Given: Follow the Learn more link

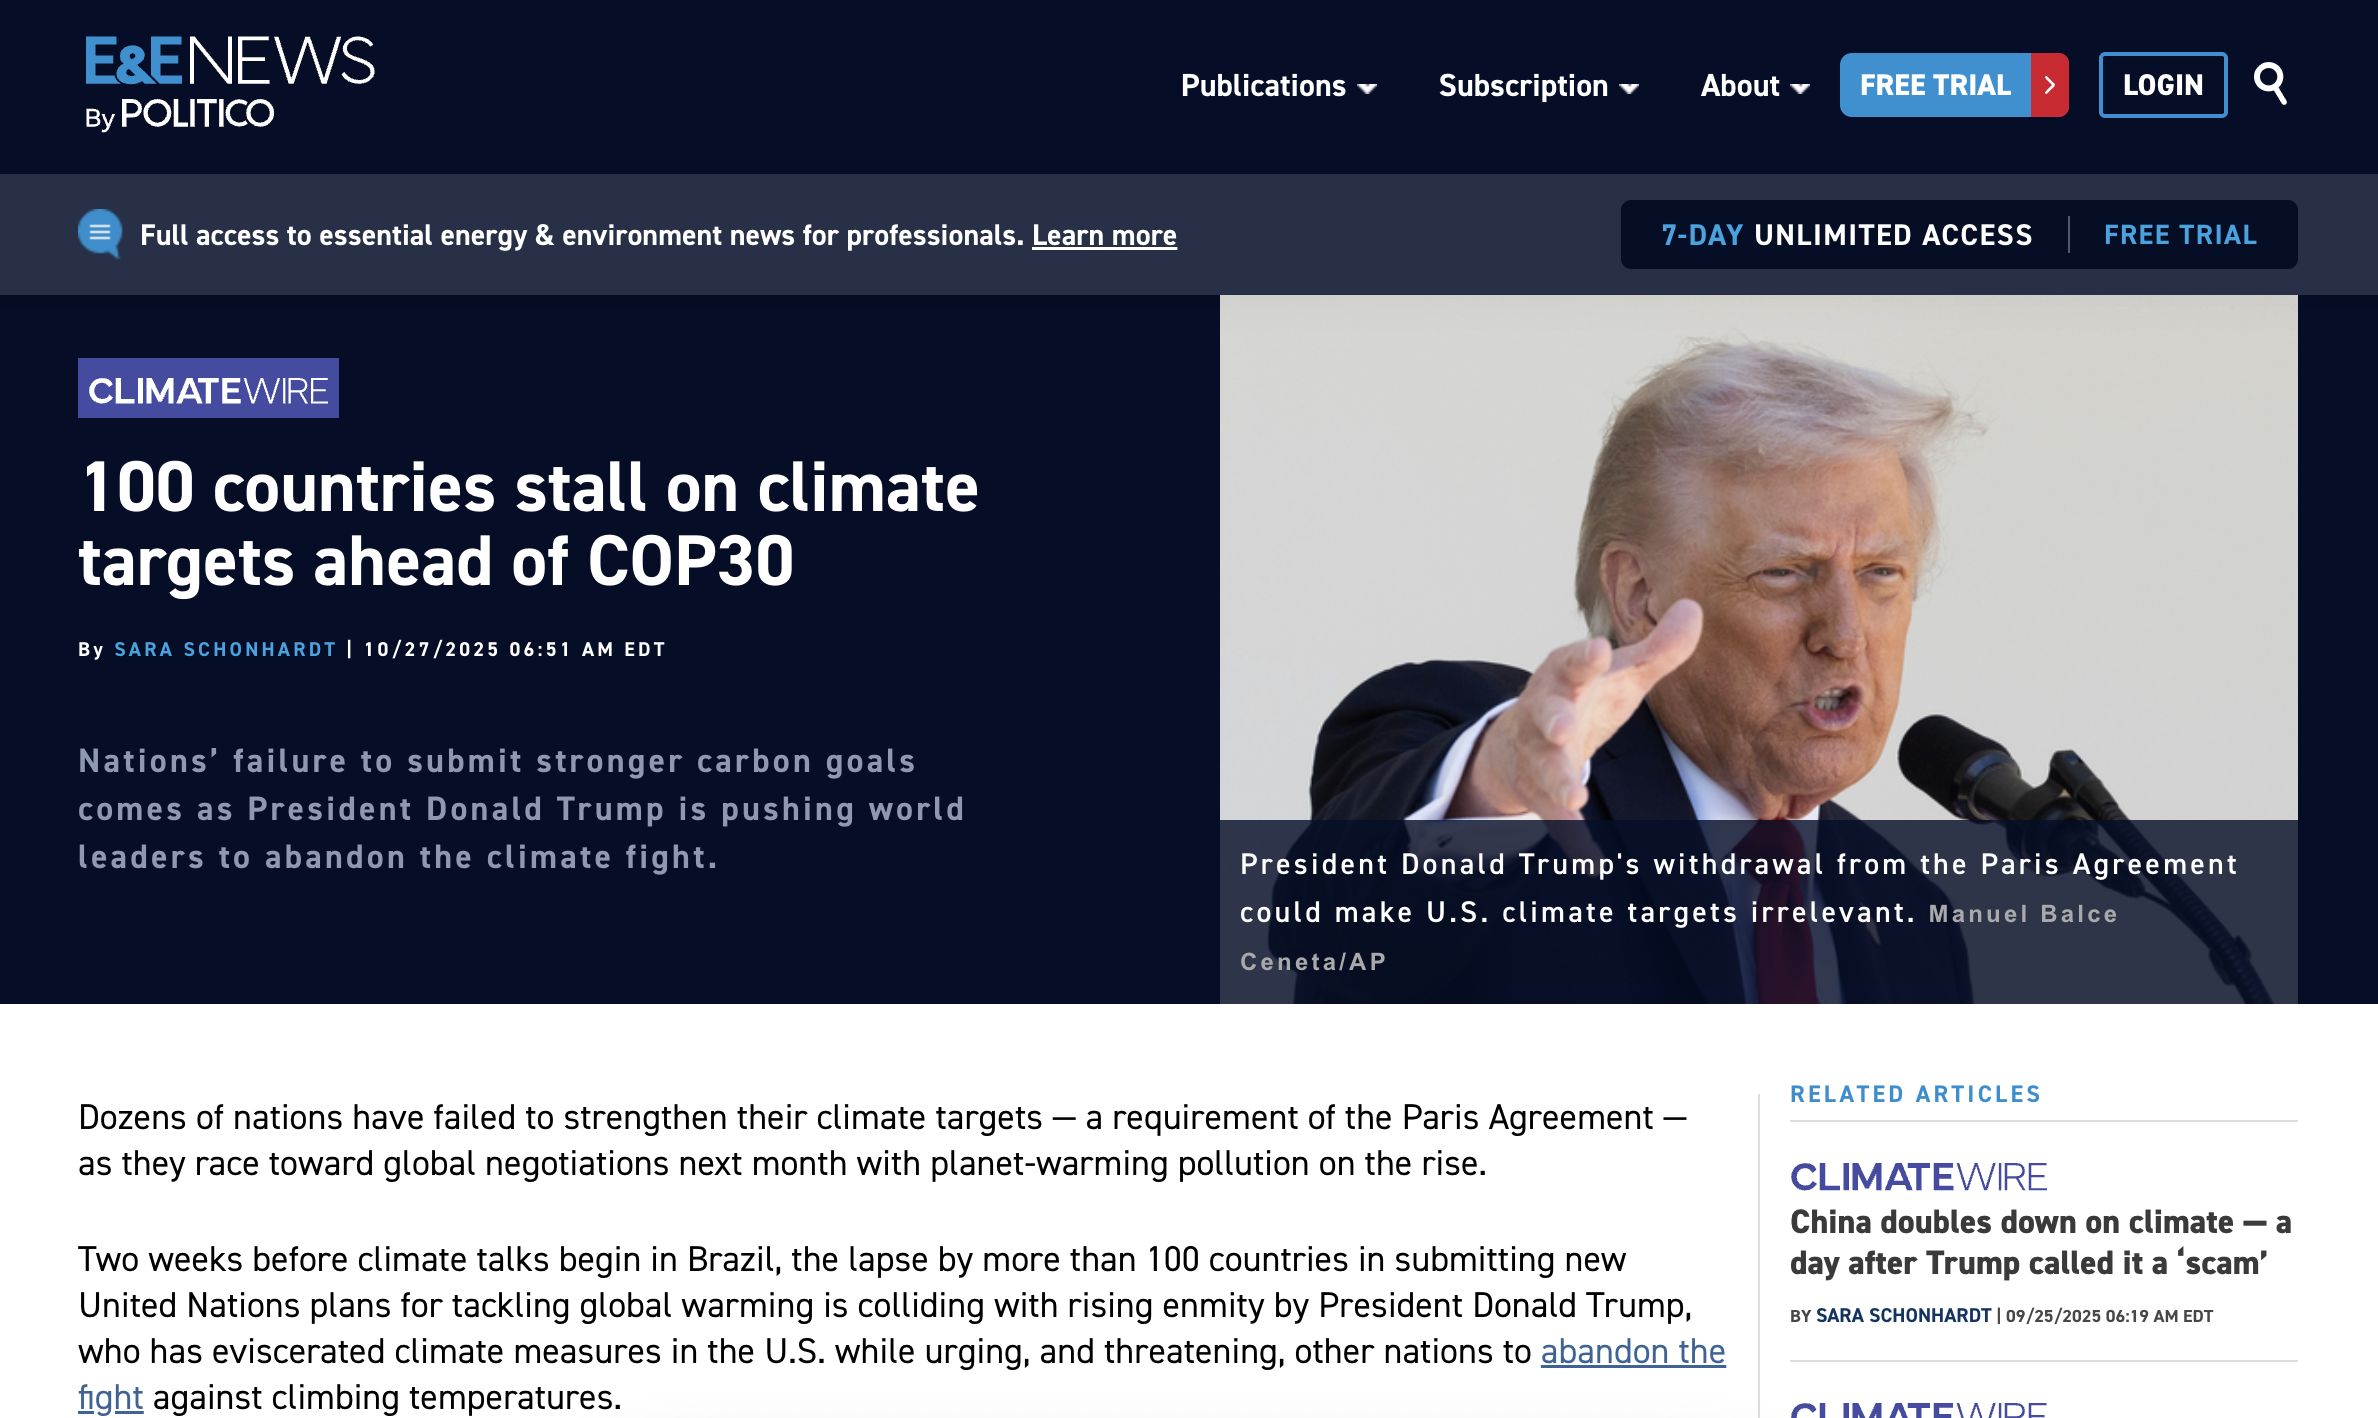Looking at the screenshot, I should (x=1104, y=235).
